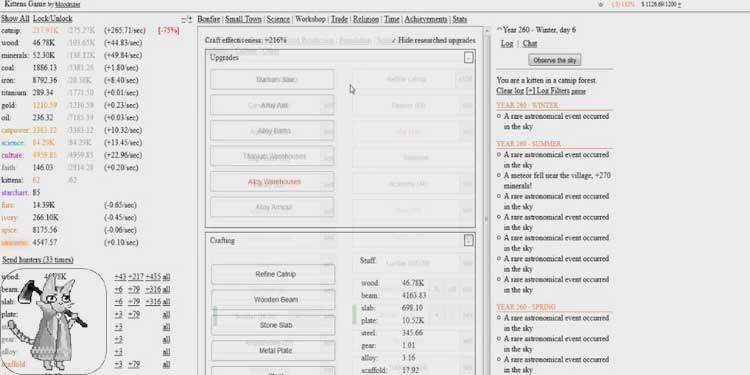Click the Lock/Unlock resources link
Image resolution: width=750 pixels, height=375 pixels.
click(x=53, y=19)
